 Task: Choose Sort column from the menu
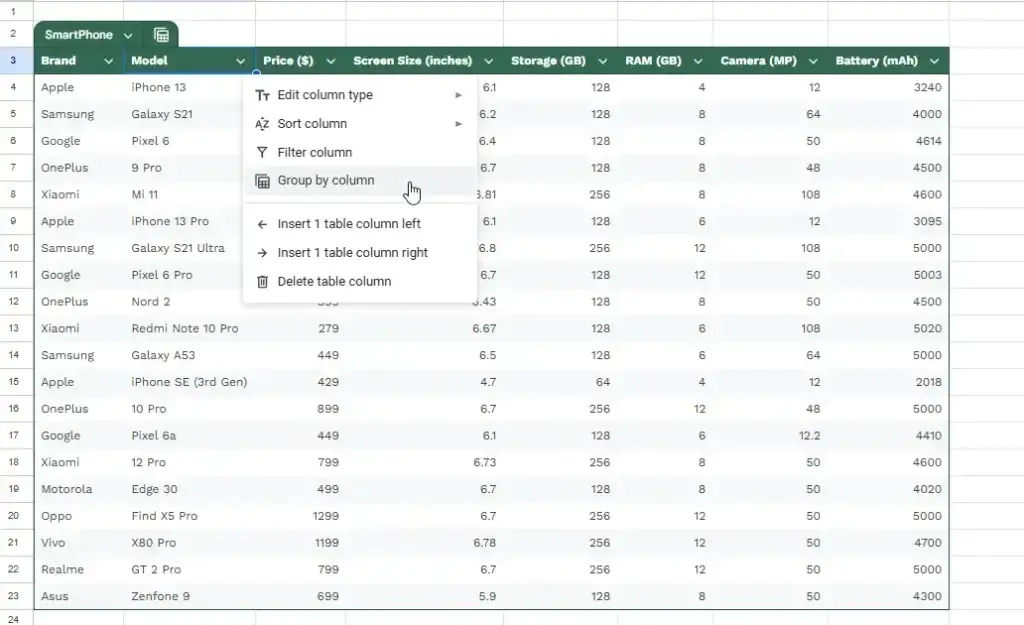(x=360, y=124)
